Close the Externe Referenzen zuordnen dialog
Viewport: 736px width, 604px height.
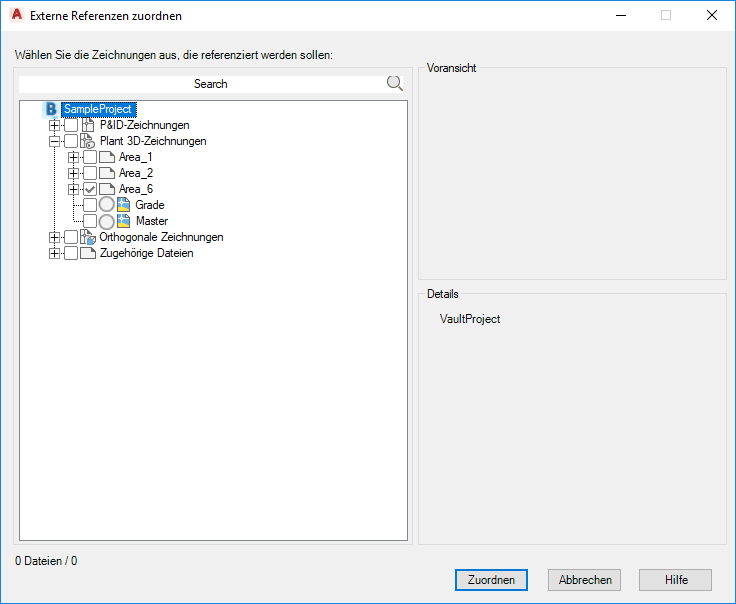[712, 15]
